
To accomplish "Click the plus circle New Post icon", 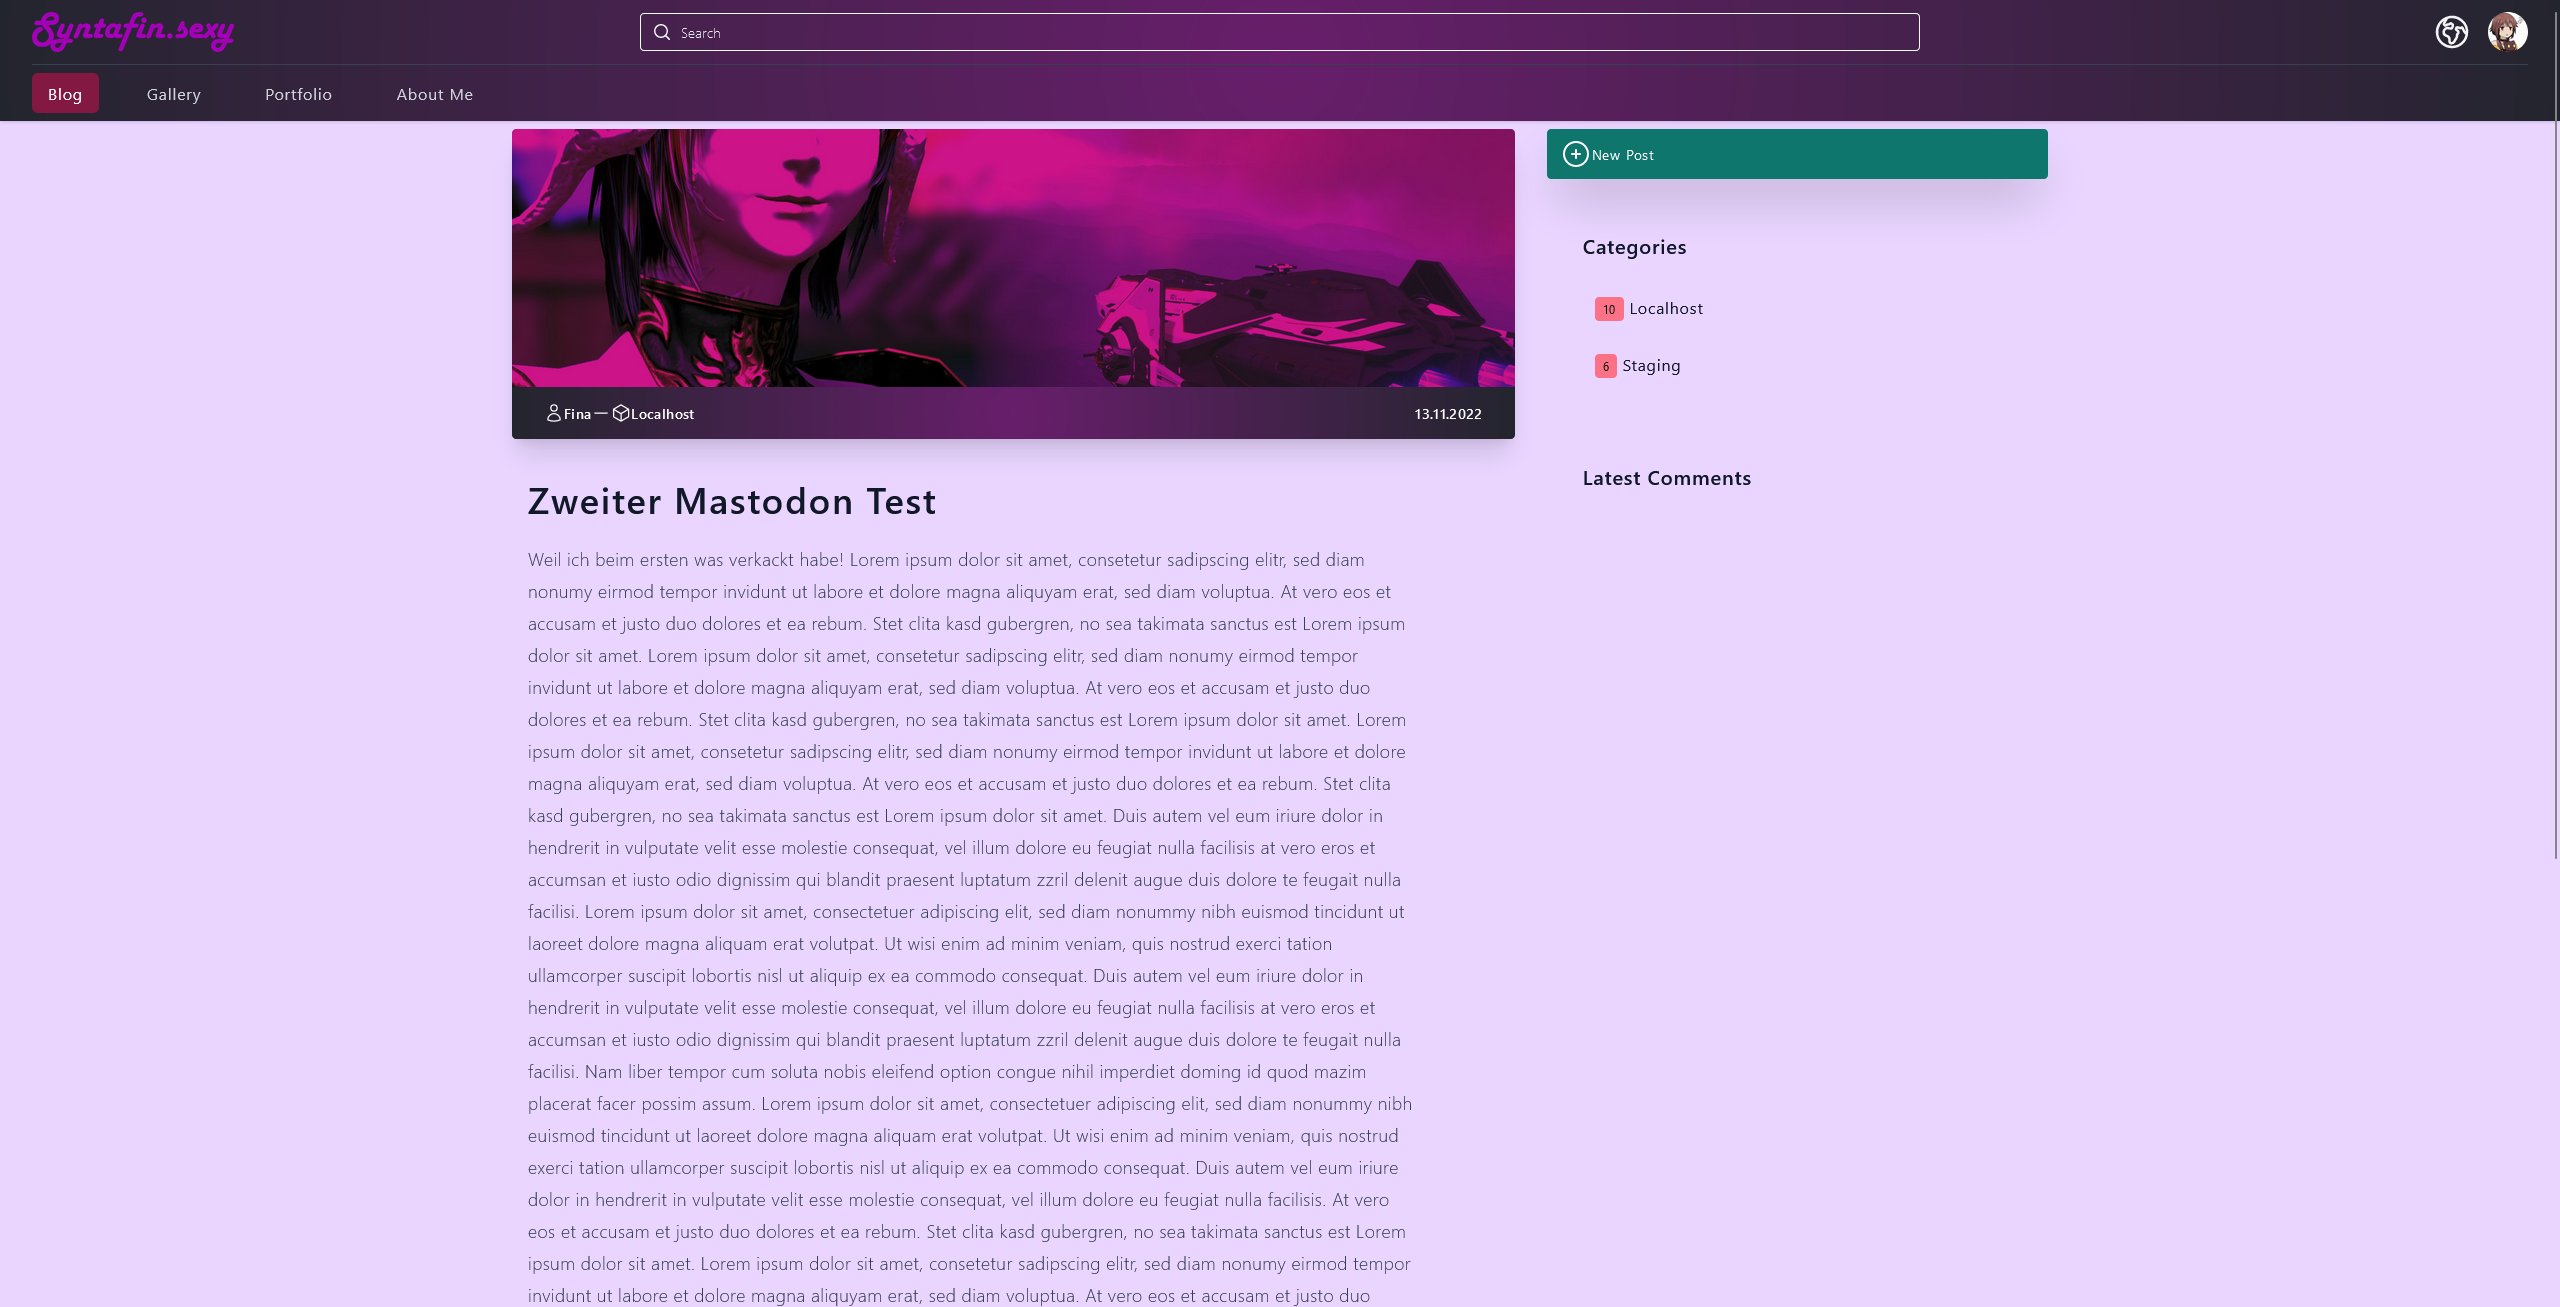I will coord(1575,154).
